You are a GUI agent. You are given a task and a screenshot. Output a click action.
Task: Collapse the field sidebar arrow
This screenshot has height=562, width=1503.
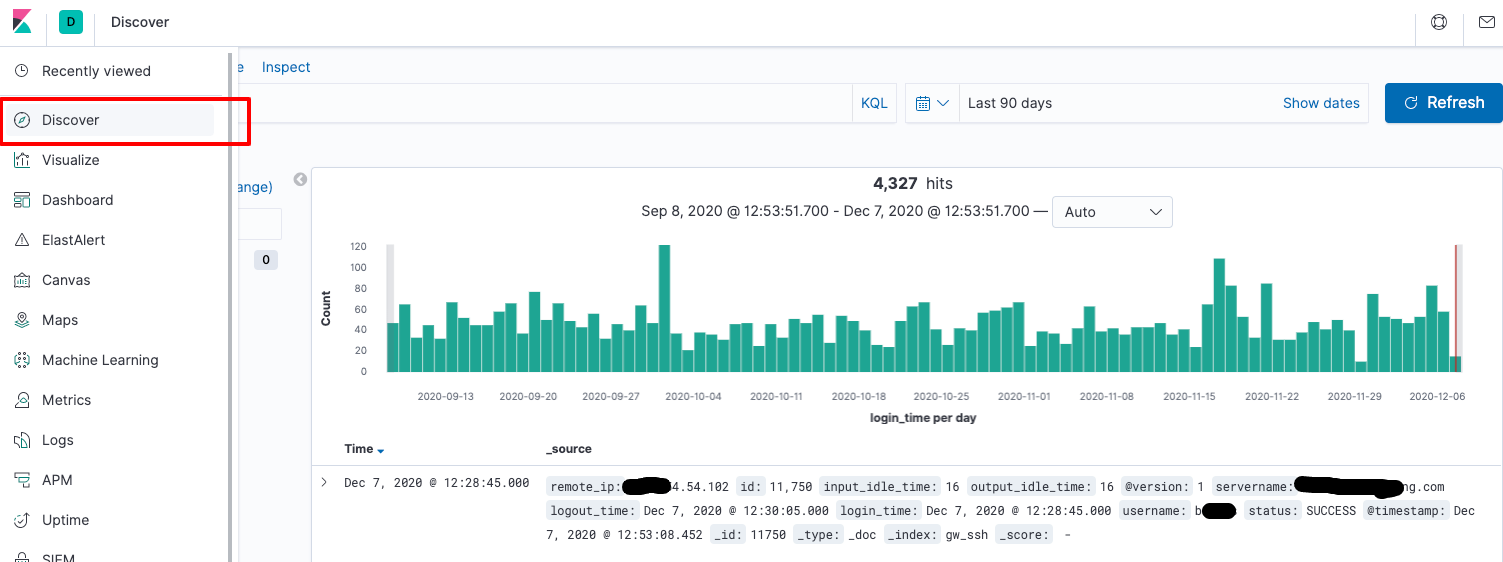299,180
